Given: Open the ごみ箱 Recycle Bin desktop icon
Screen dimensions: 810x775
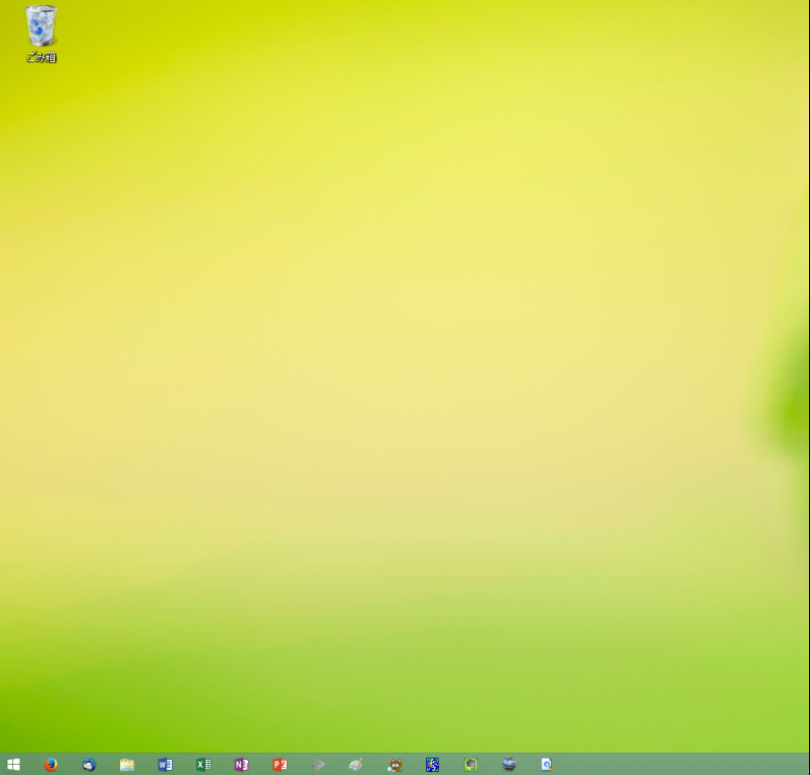Looking at the screenshot, I should click(x=41, y=27).
